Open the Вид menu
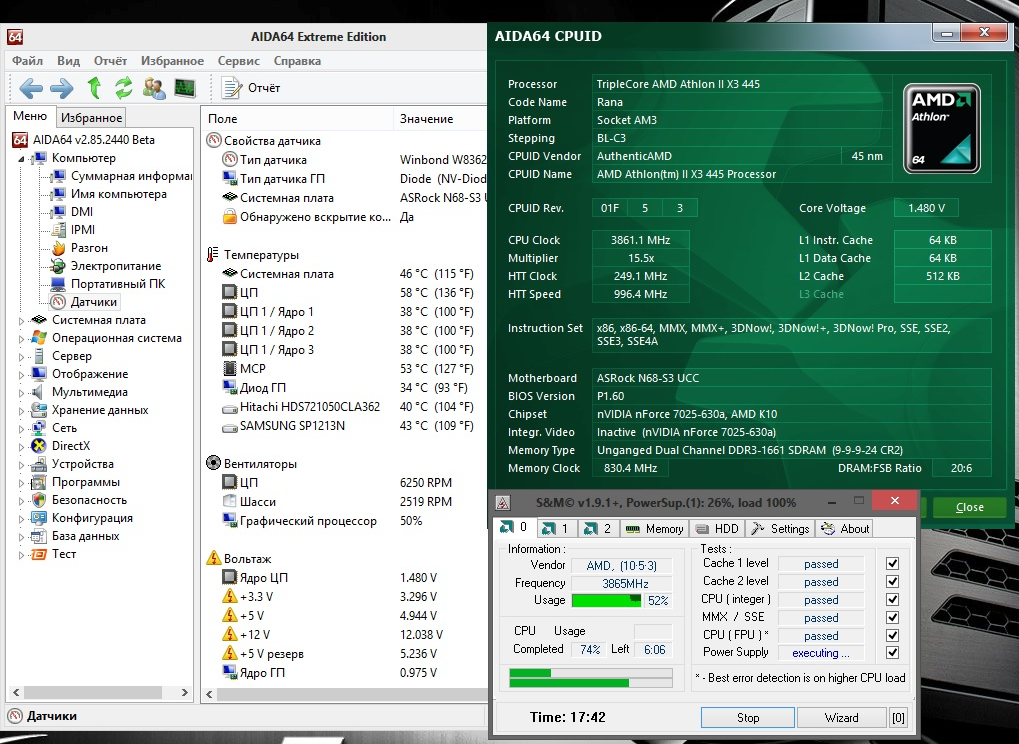 (68, 61)
